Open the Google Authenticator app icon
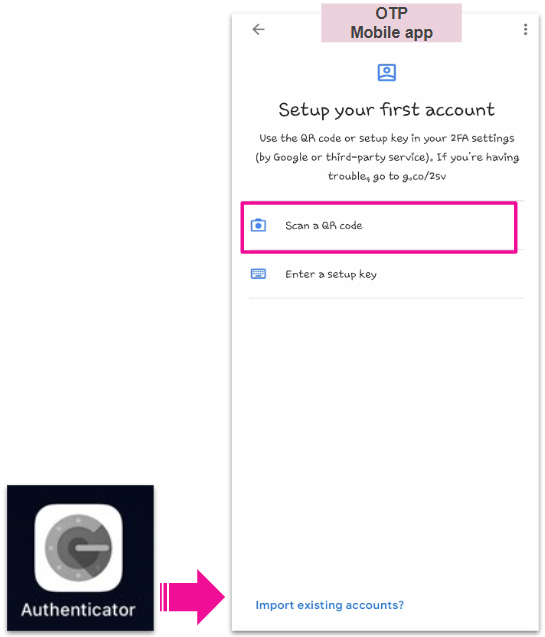The width and height of the screenshot is (545, 637). 79,548
